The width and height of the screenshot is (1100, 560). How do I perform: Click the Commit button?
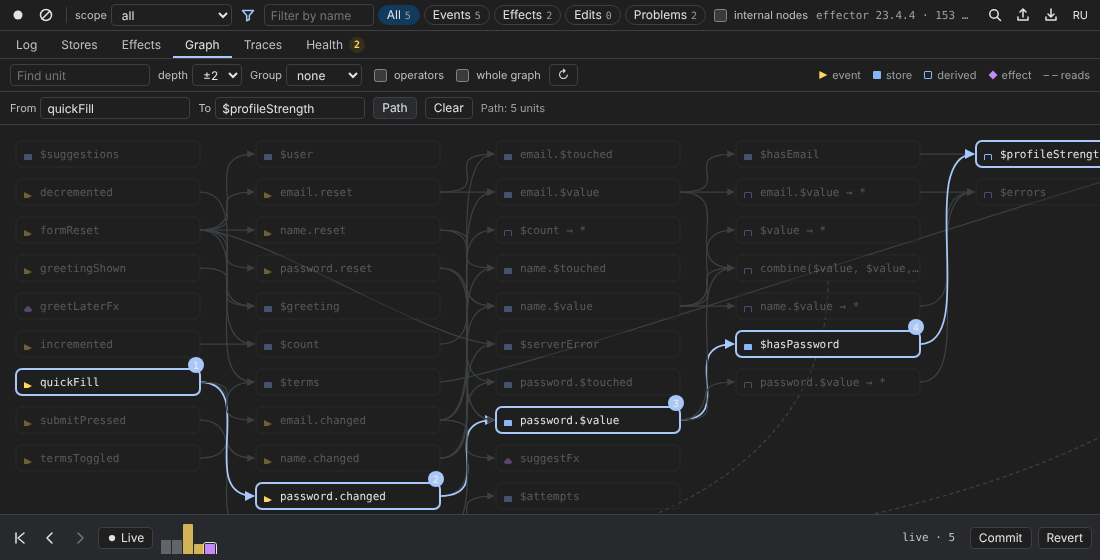pos(1000,538)
